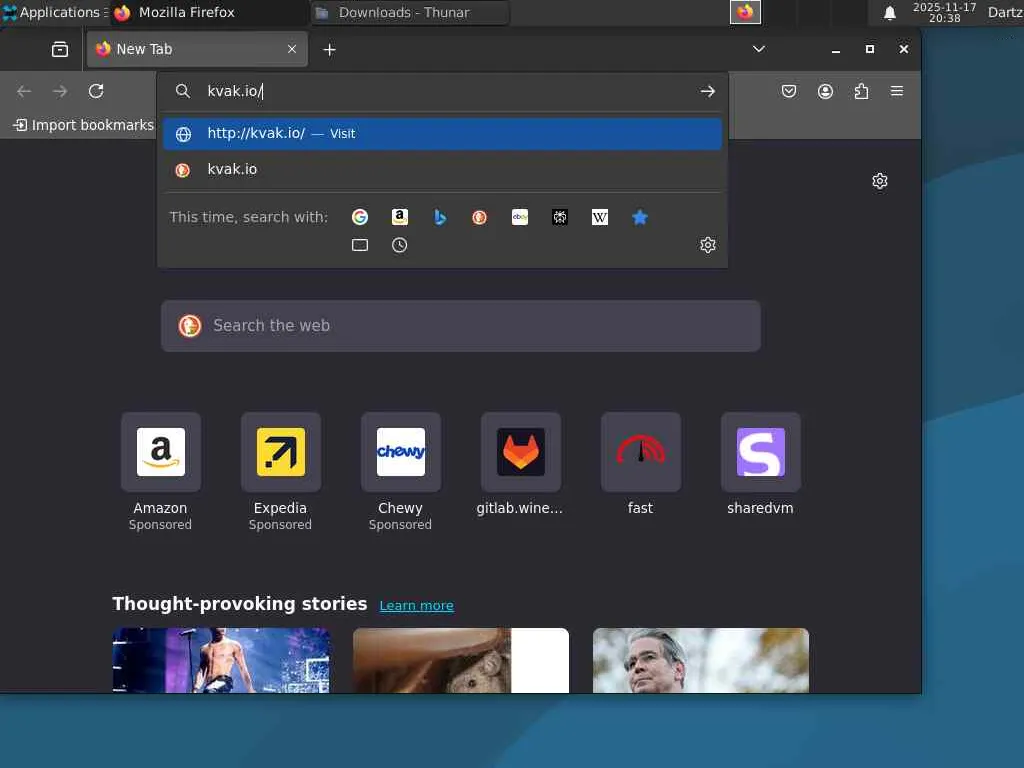Open a new tab with plus button
The height and width of the screenshot is (768, 1024).
click(330, 50)
